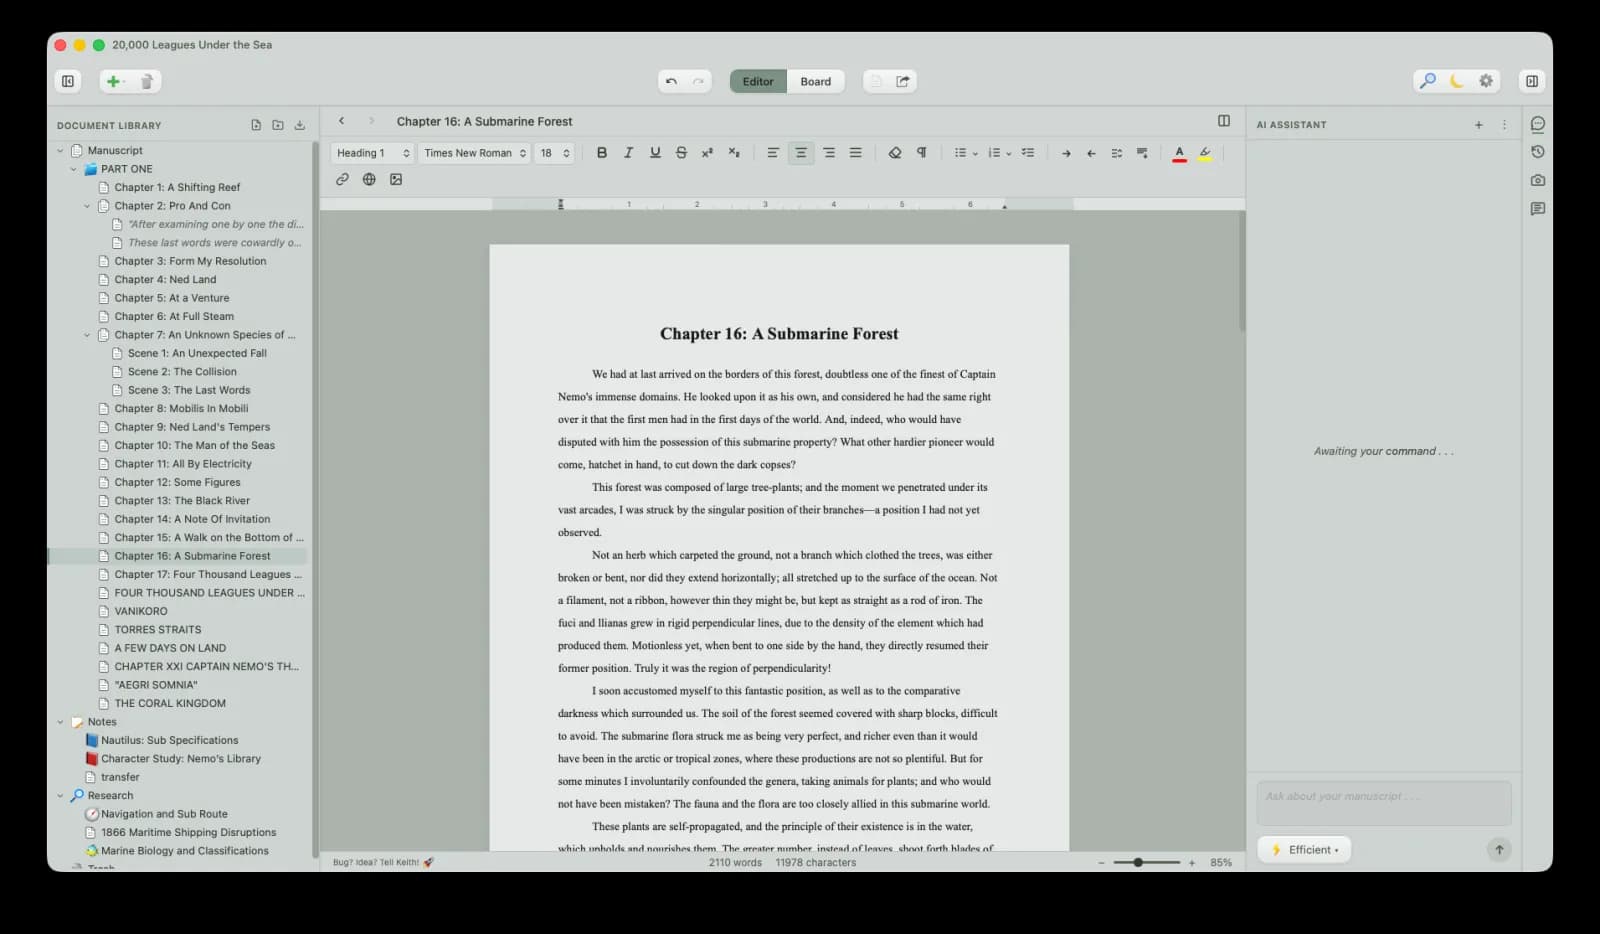The height and width of the screenshot is (934, 1600).
Task: Collapse the Notes folder
Action: point(60,722)
